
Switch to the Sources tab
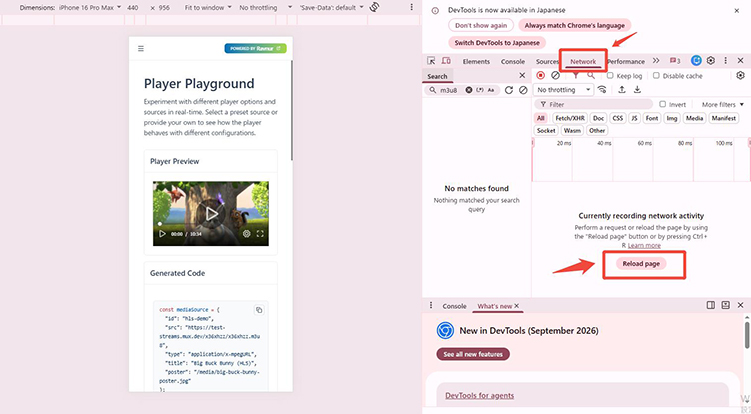pyautogui.click(x=547, y=61)
